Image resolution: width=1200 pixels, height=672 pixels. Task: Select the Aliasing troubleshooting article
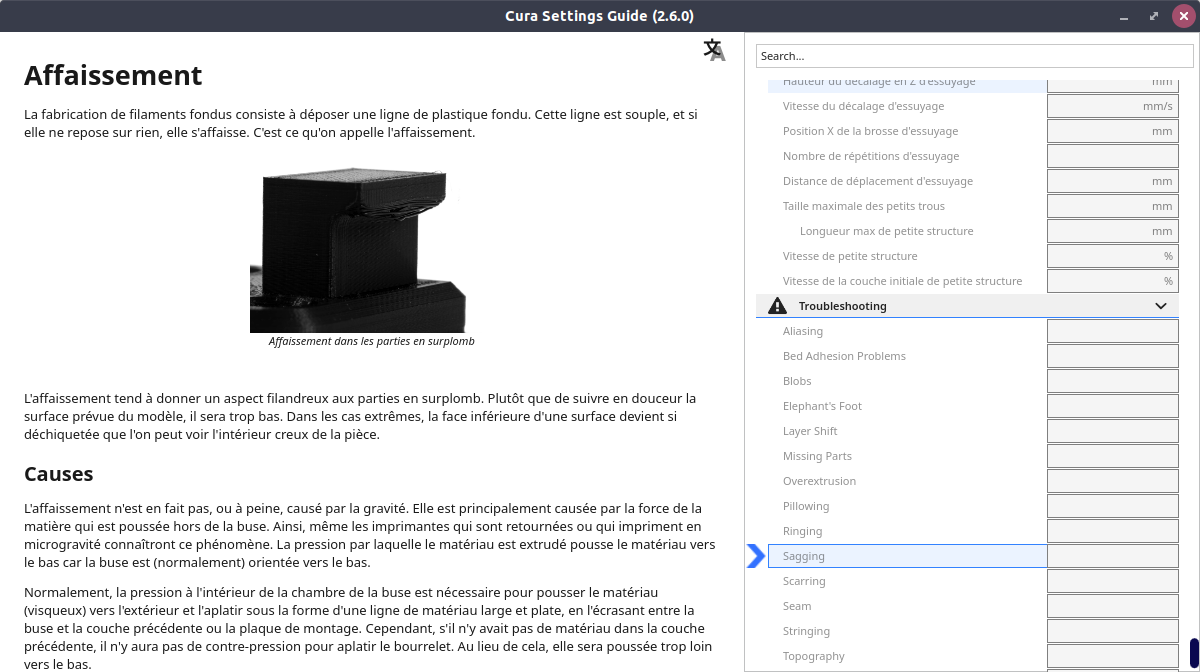point(803,331)
